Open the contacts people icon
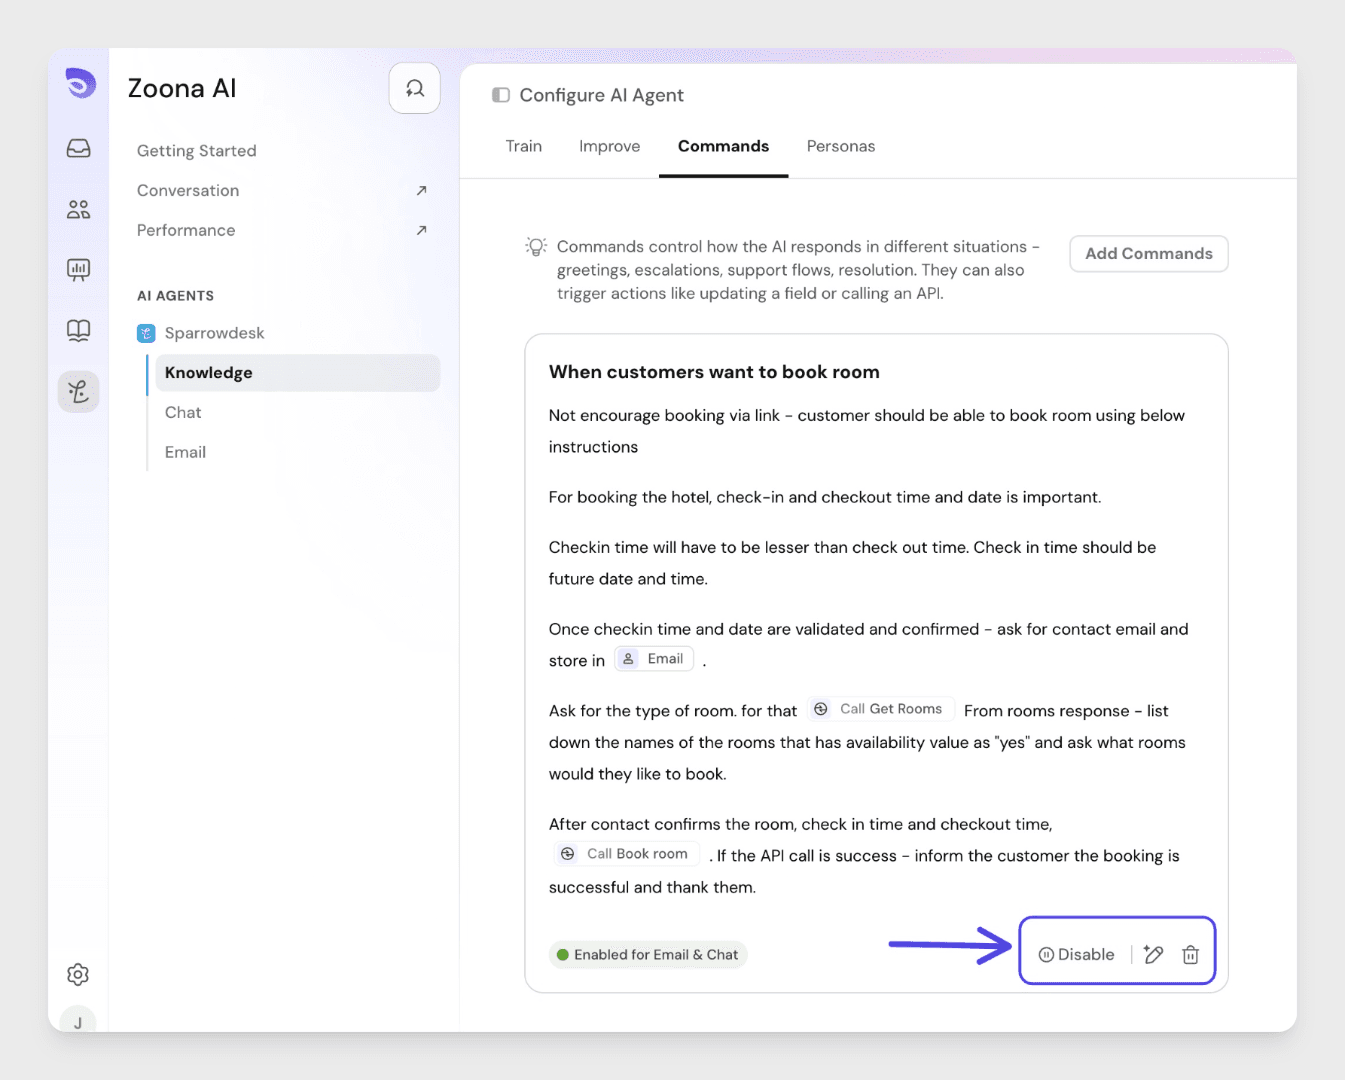Viewport: 1345px width, 1080px height. (x=78, y=209)
